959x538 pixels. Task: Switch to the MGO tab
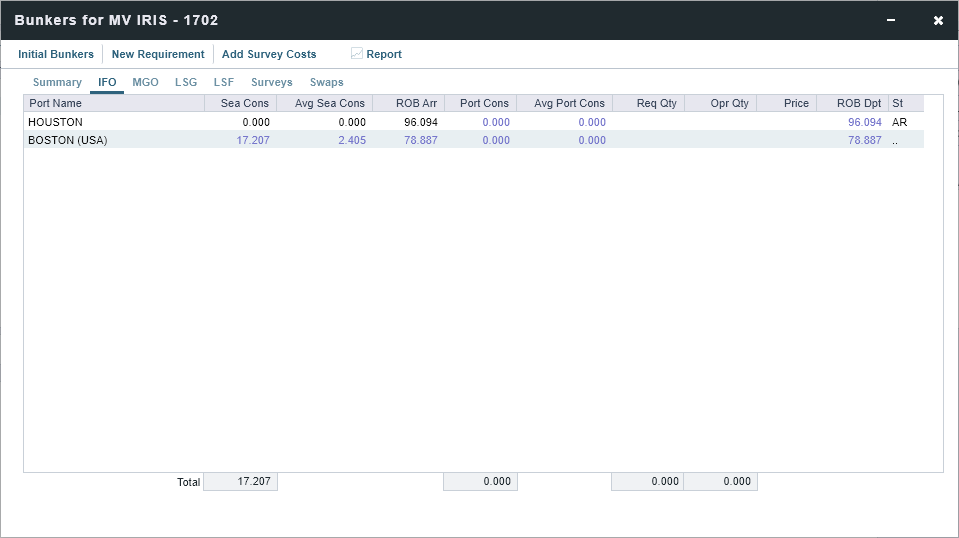point(145,82)
